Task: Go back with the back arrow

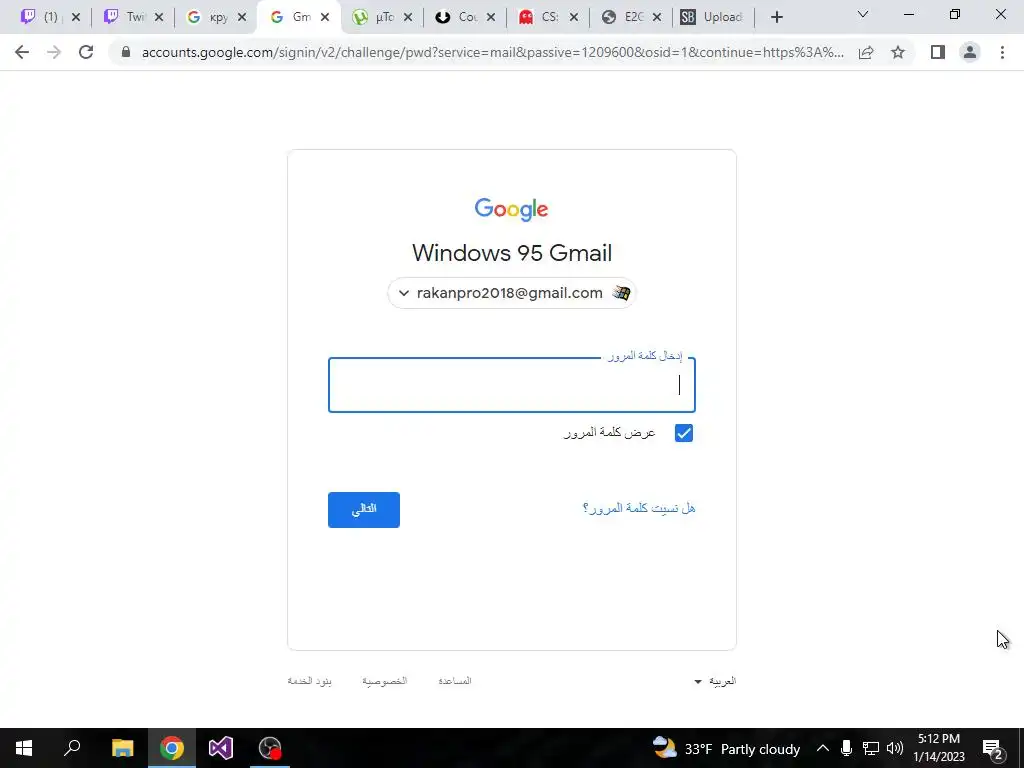Action: pyautogui.click(x=22, y=52)
